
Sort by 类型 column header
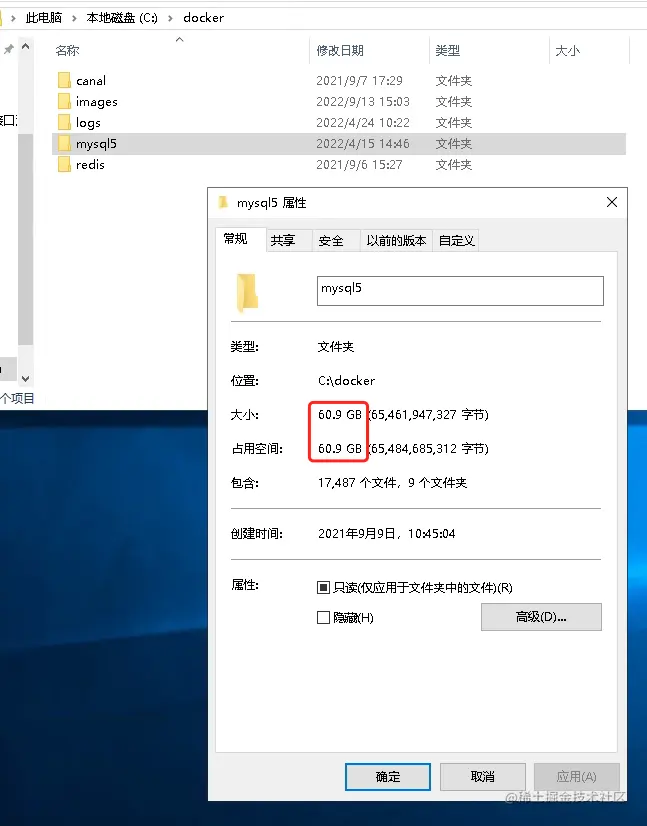(x=447, y=51)
